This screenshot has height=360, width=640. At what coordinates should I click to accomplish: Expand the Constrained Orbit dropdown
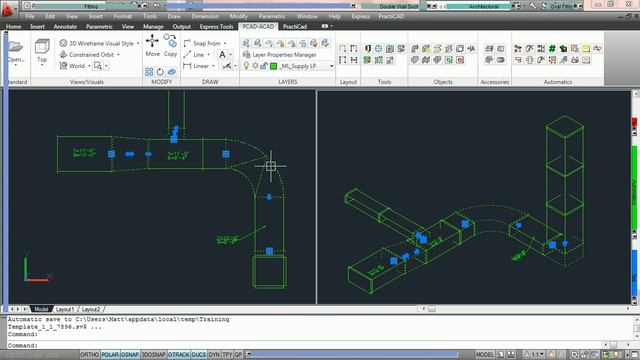118,55
